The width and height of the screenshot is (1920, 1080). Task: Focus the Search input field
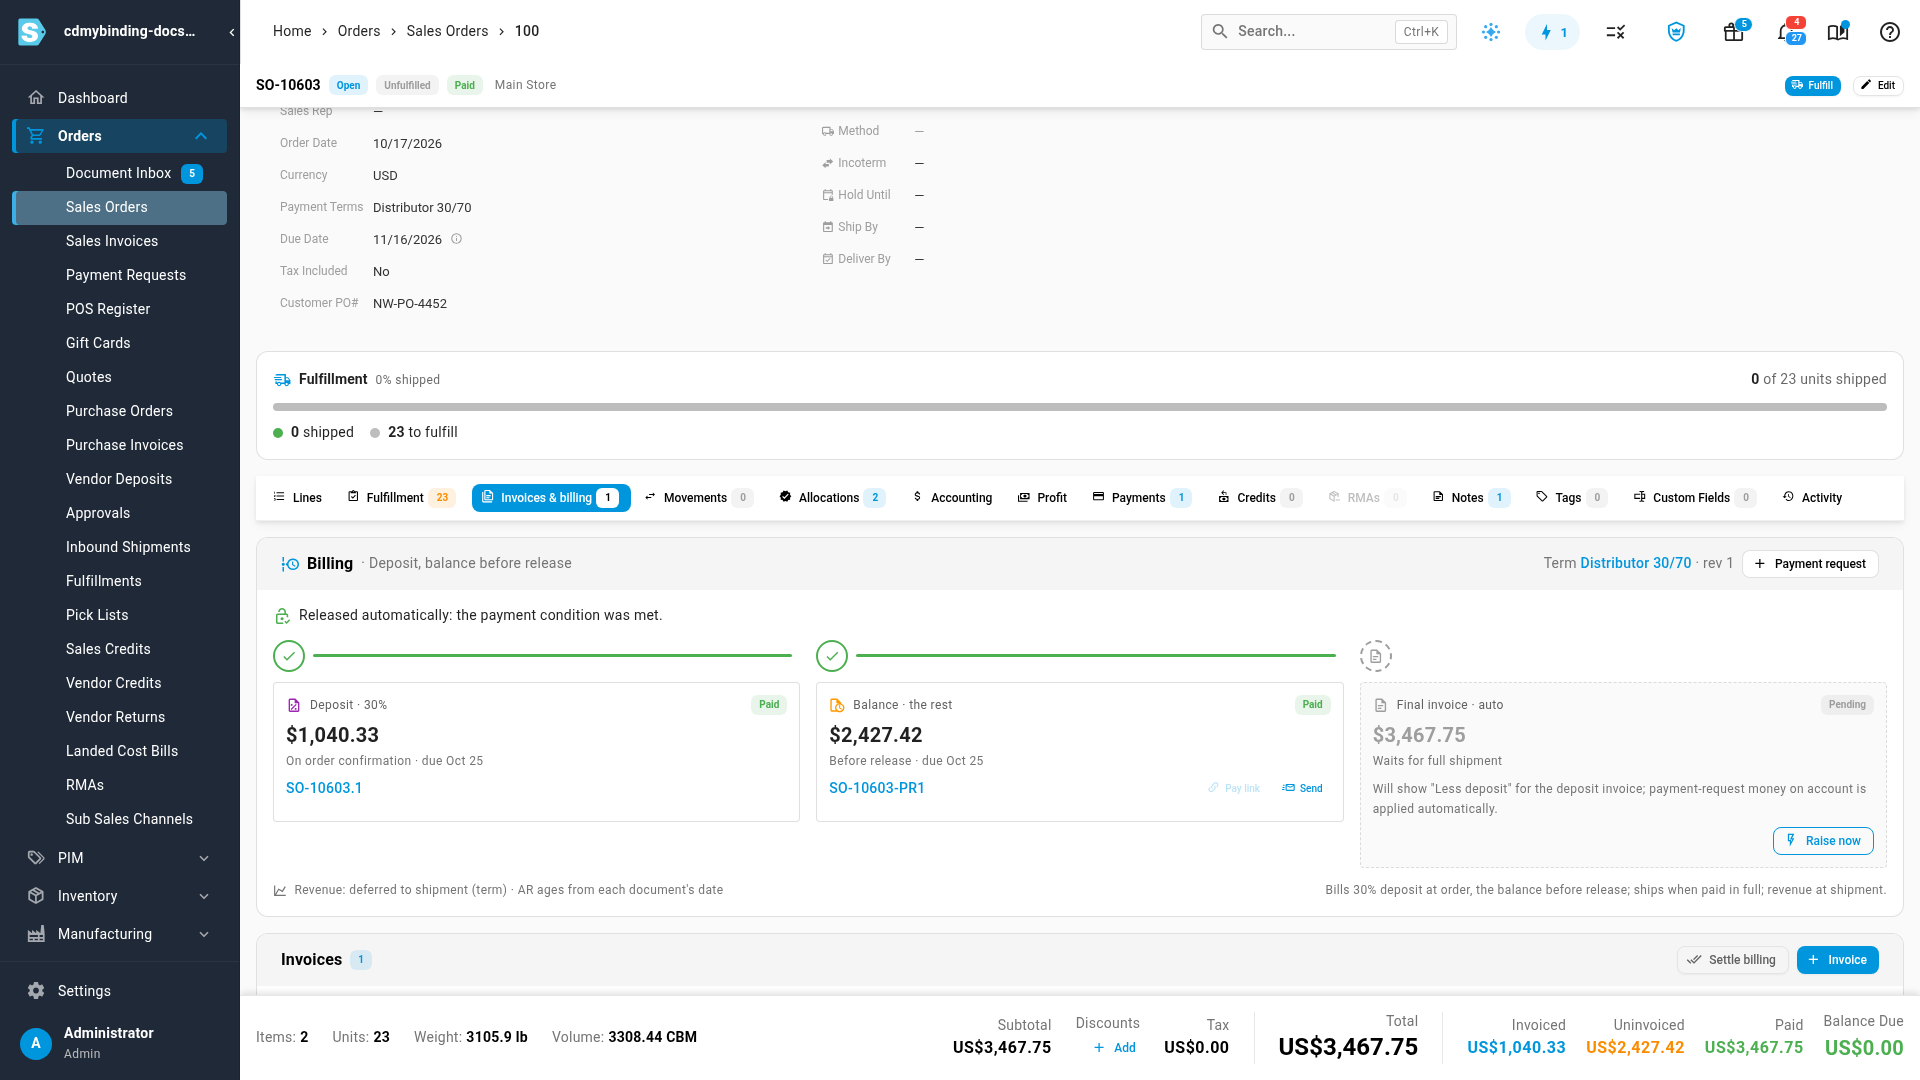coord(1328,32)
